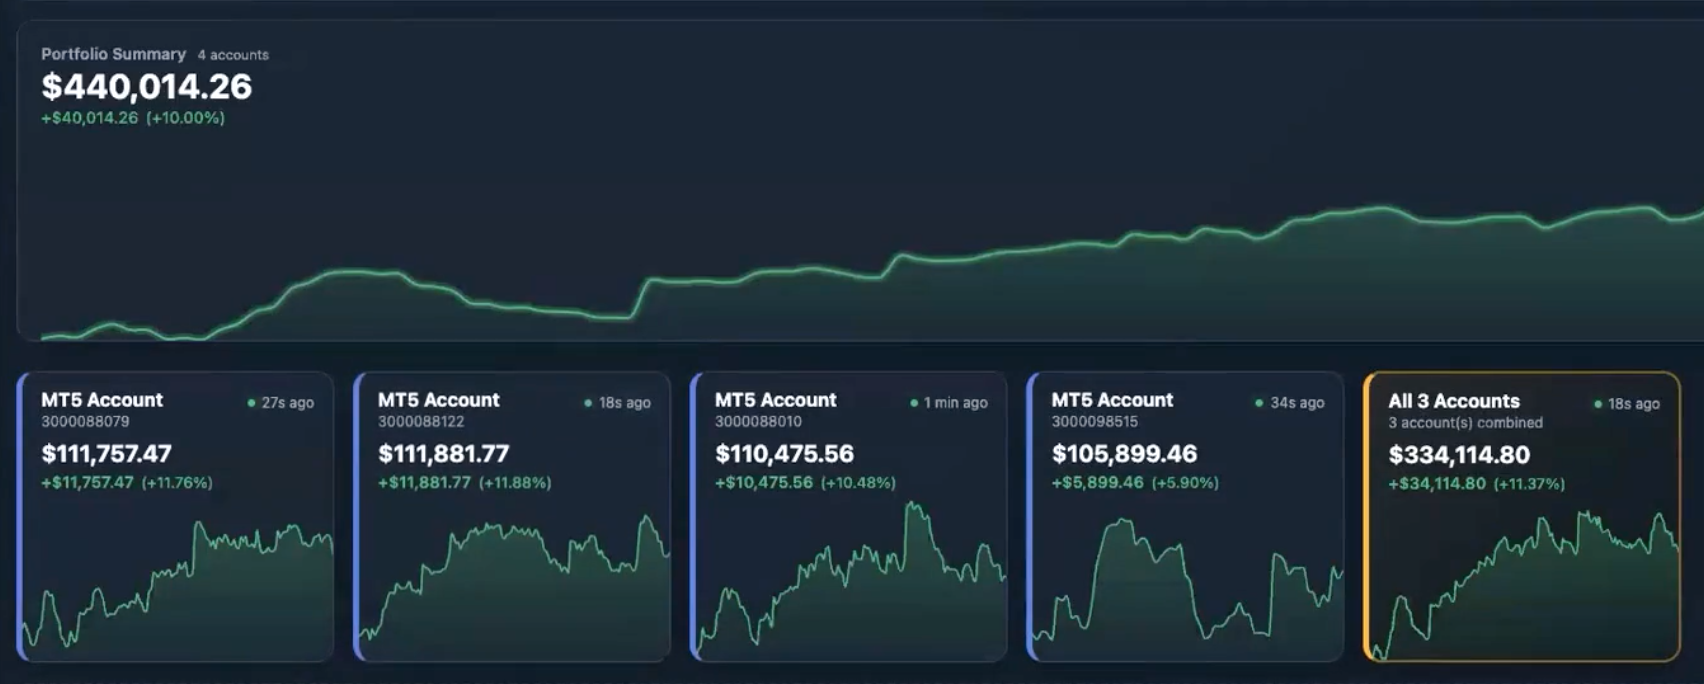
Task: Click the sparkline chart in account 3000088122
Action: [515, 586]
